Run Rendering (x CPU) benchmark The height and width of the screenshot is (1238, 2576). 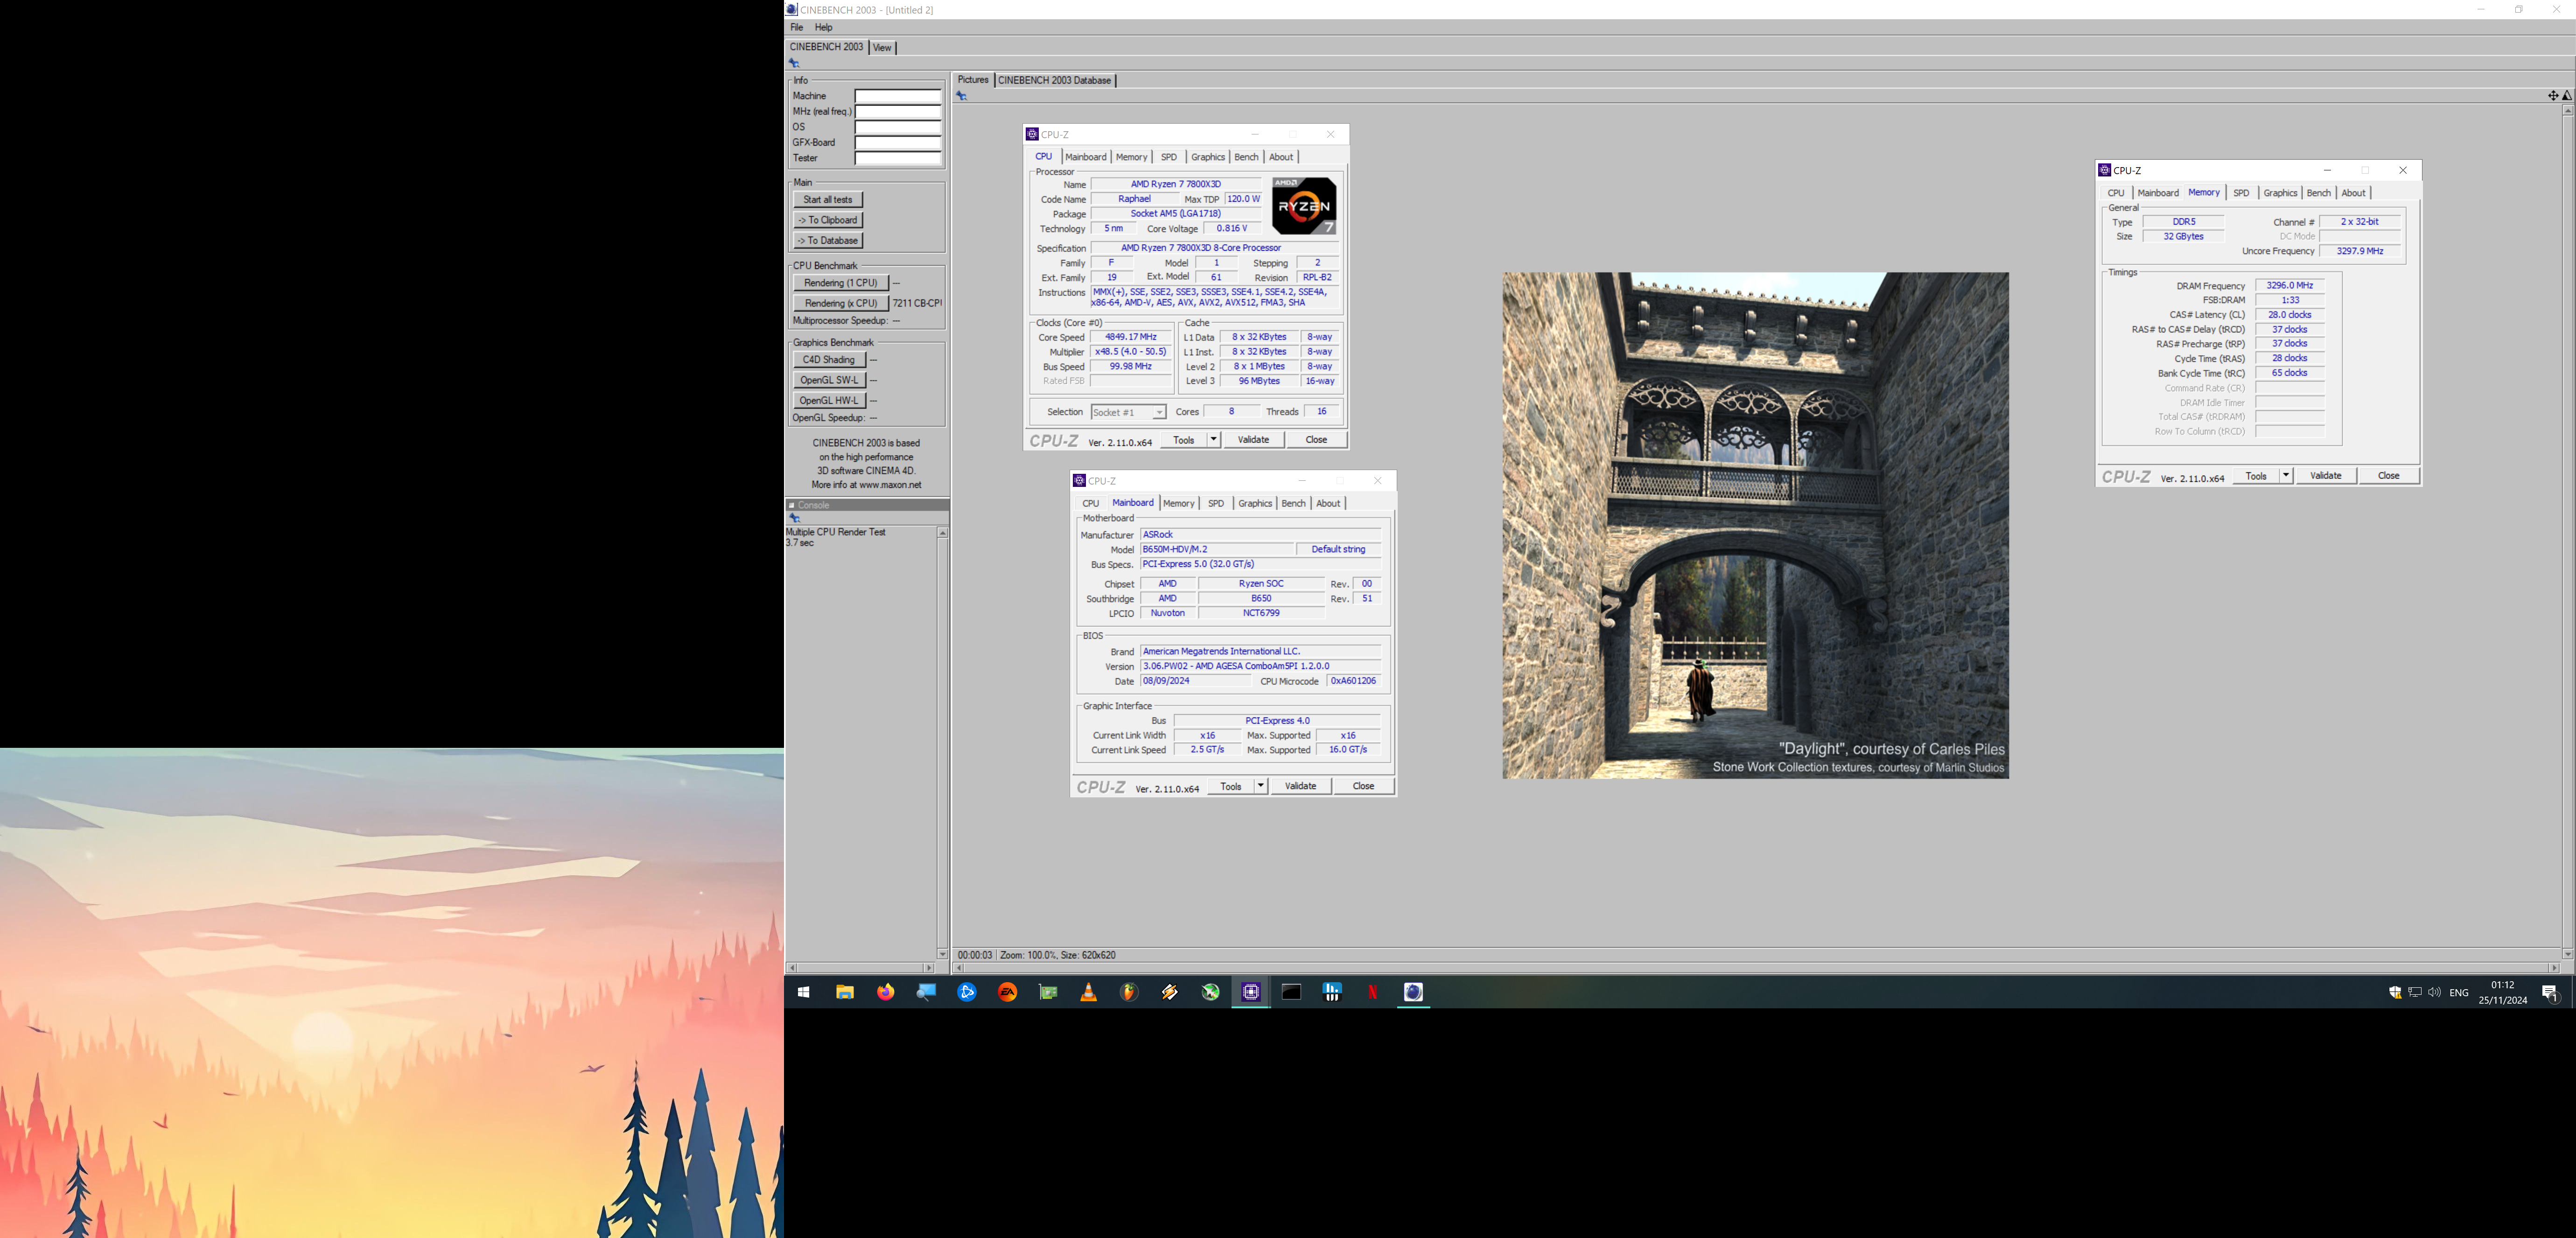841,303
